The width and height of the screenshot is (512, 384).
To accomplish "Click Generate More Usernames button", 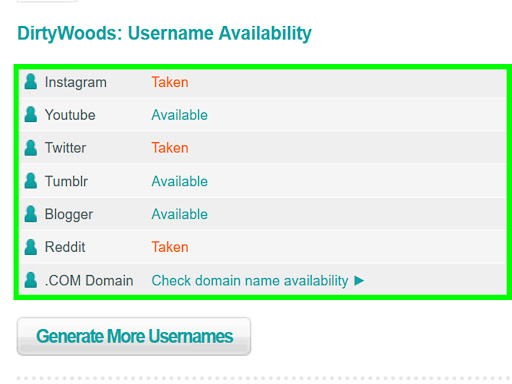I will point(134,336).
